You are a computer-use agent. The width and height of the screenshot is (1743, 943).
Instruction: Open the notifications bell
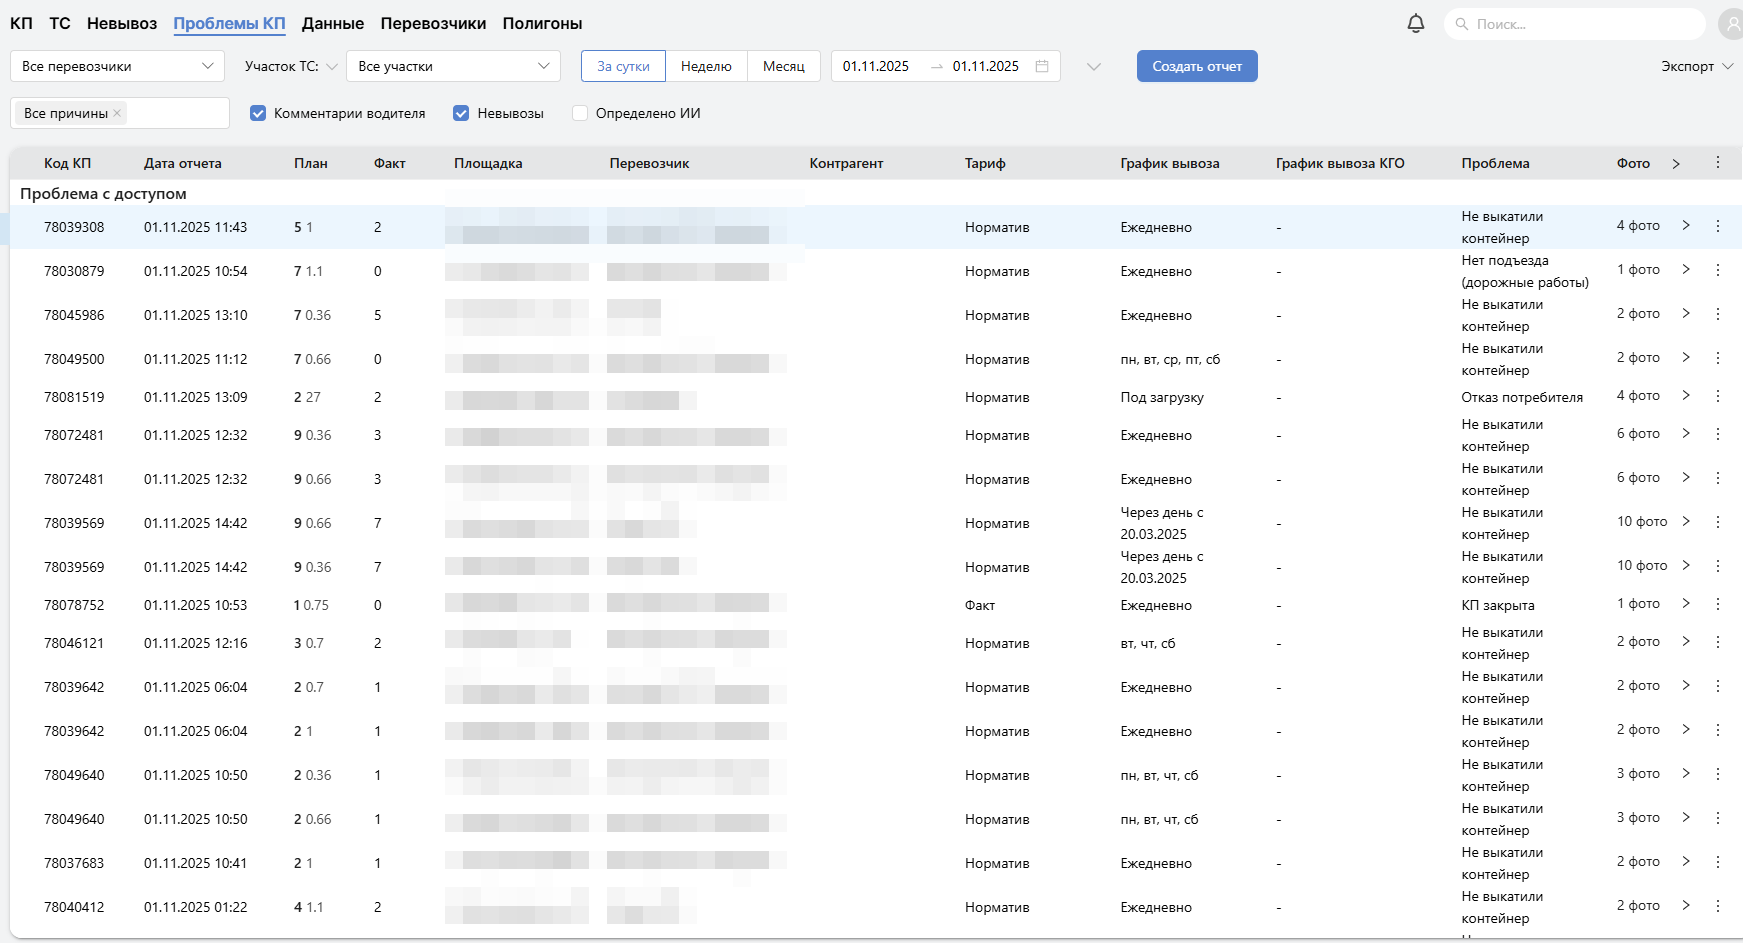pyautogui.click(x=1415, y=23)
